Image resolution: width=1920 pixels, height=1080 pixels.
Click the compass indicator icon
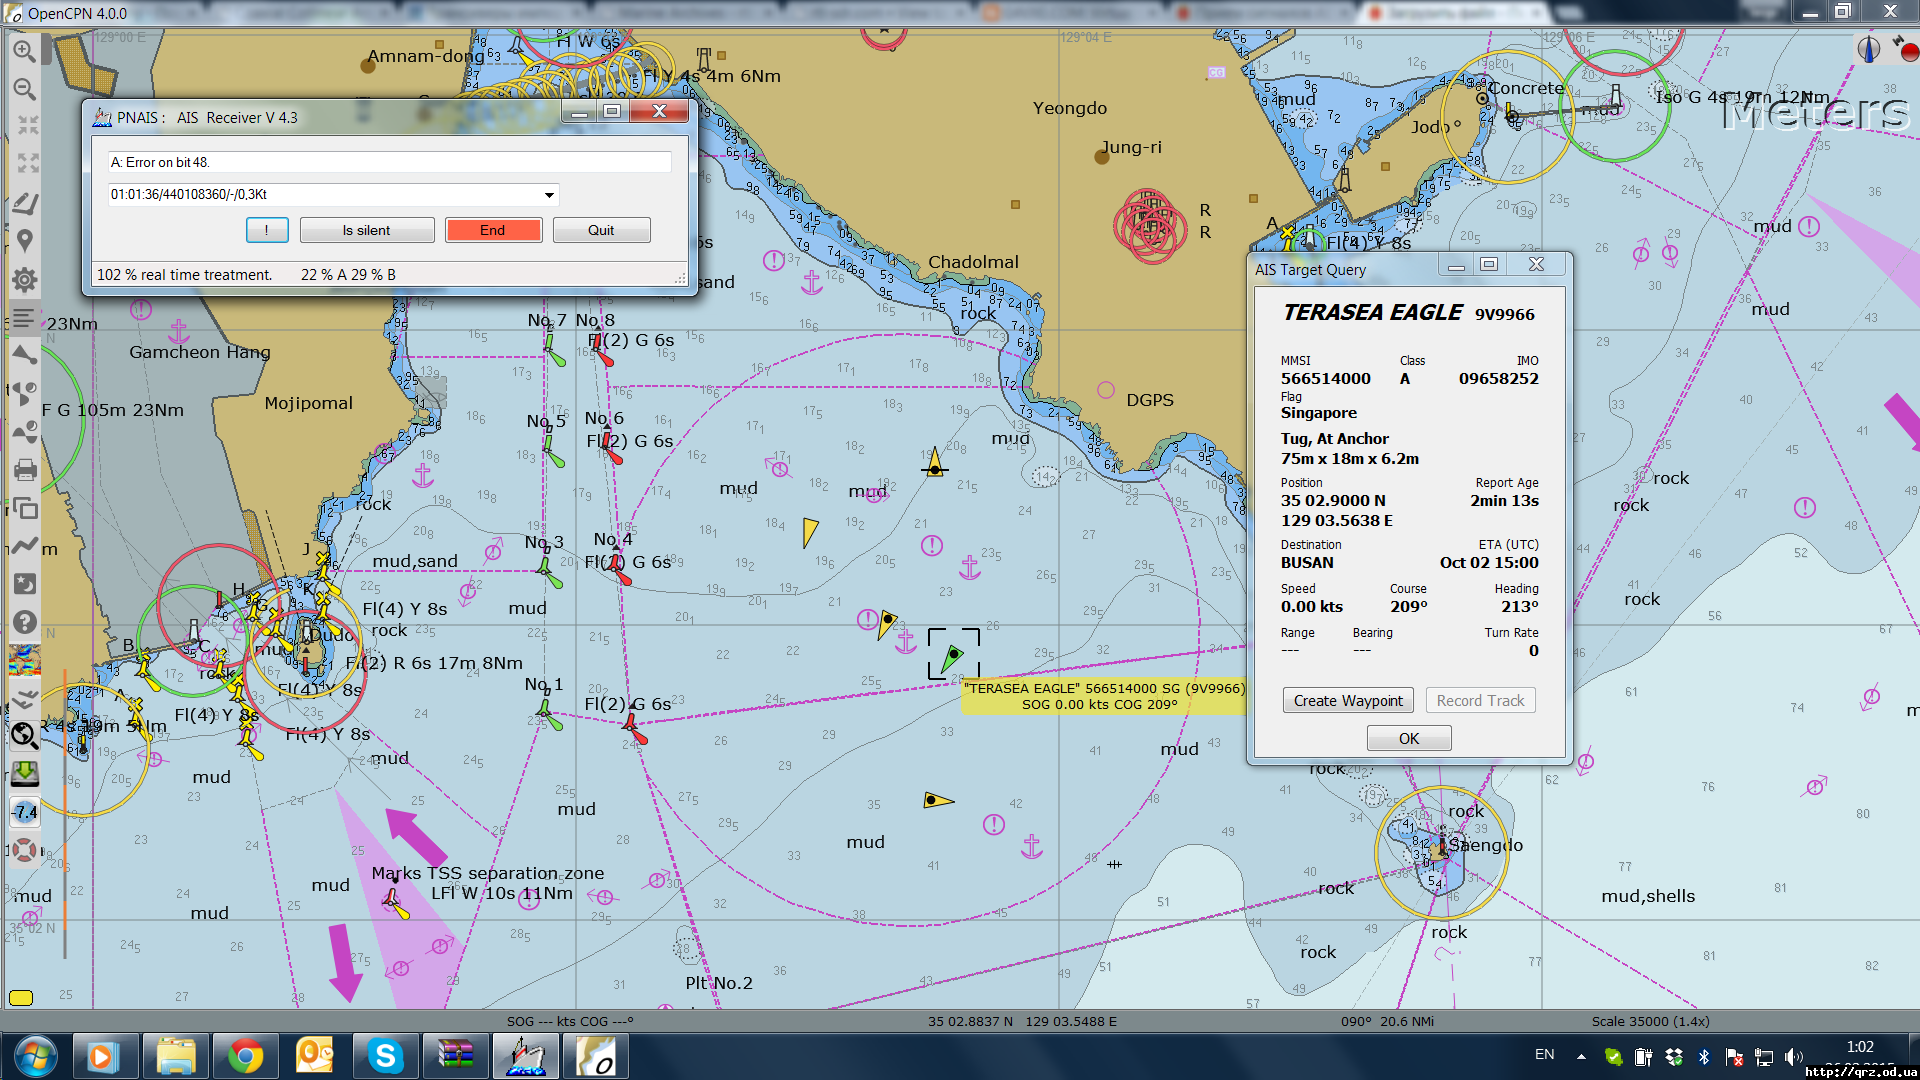click(1868, 48)
